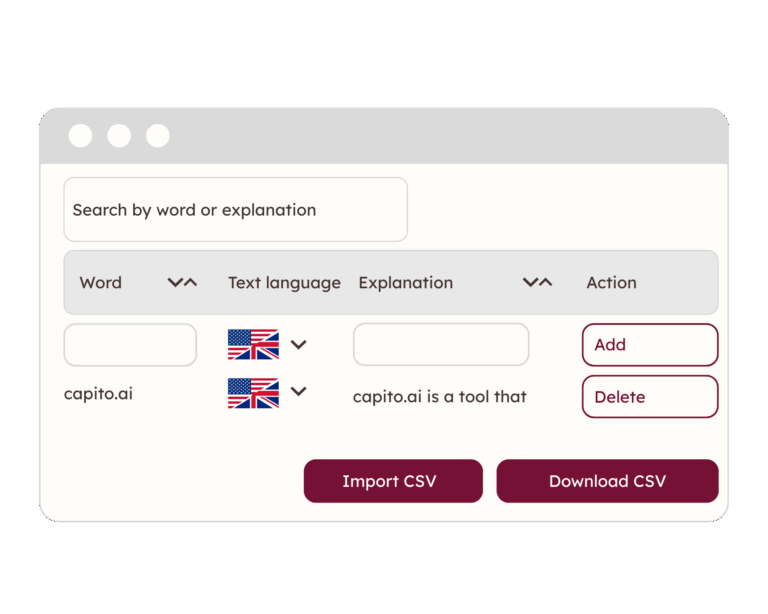The image size is (768, 614).
Task: Click the Explanation column header
Action: (x=406, y=283)
